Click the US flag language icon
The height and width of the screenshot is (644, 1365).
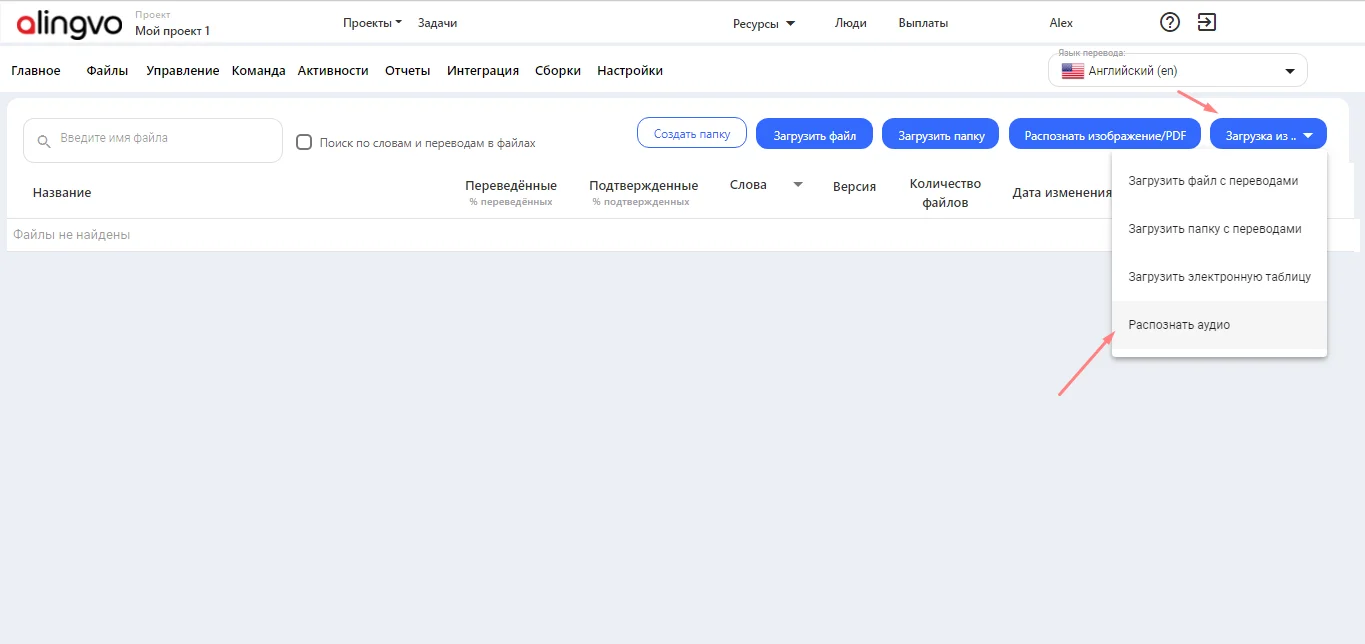[x=1073, y=71]
